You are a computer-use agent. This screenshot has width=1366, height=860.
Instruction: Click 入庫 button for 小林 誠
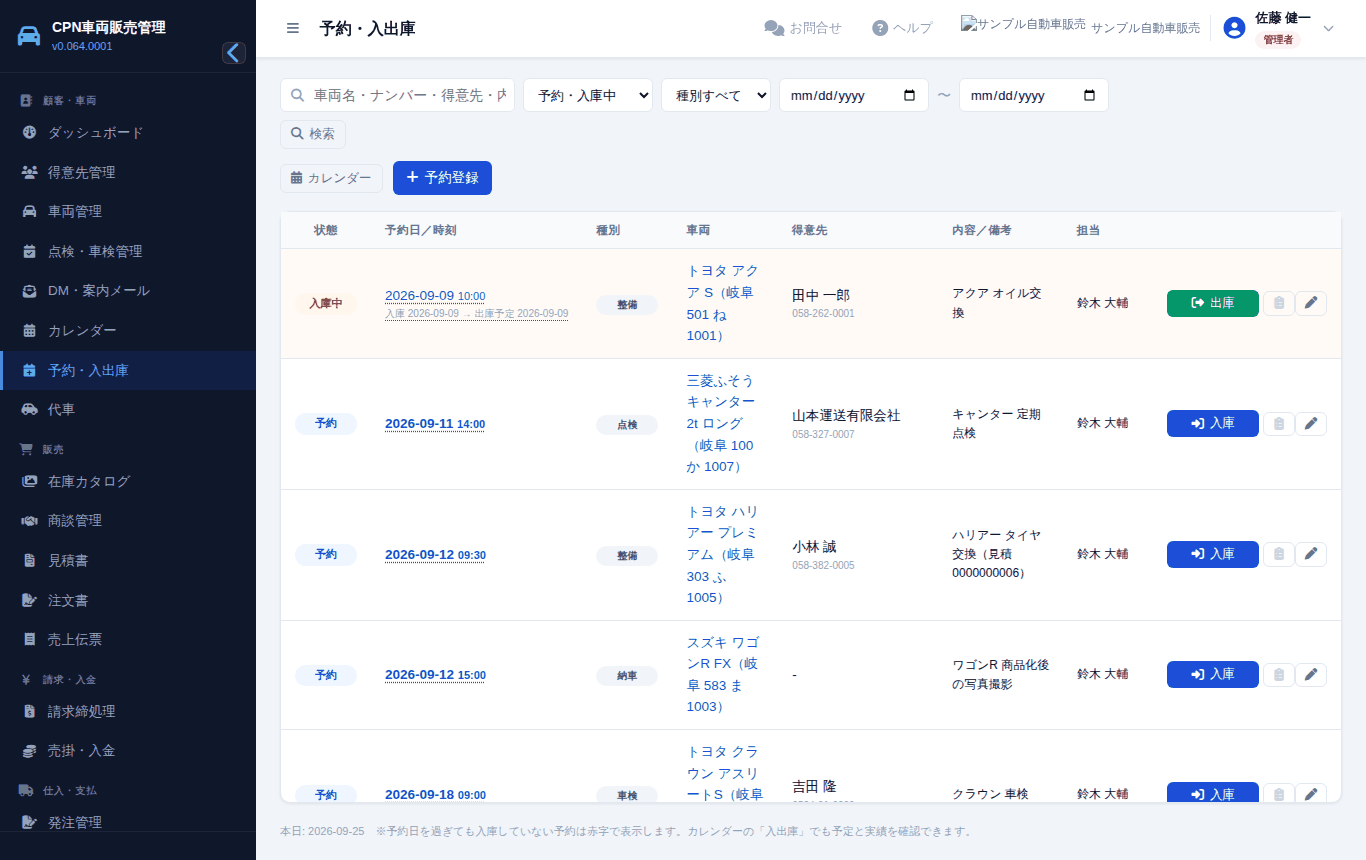1212,554
